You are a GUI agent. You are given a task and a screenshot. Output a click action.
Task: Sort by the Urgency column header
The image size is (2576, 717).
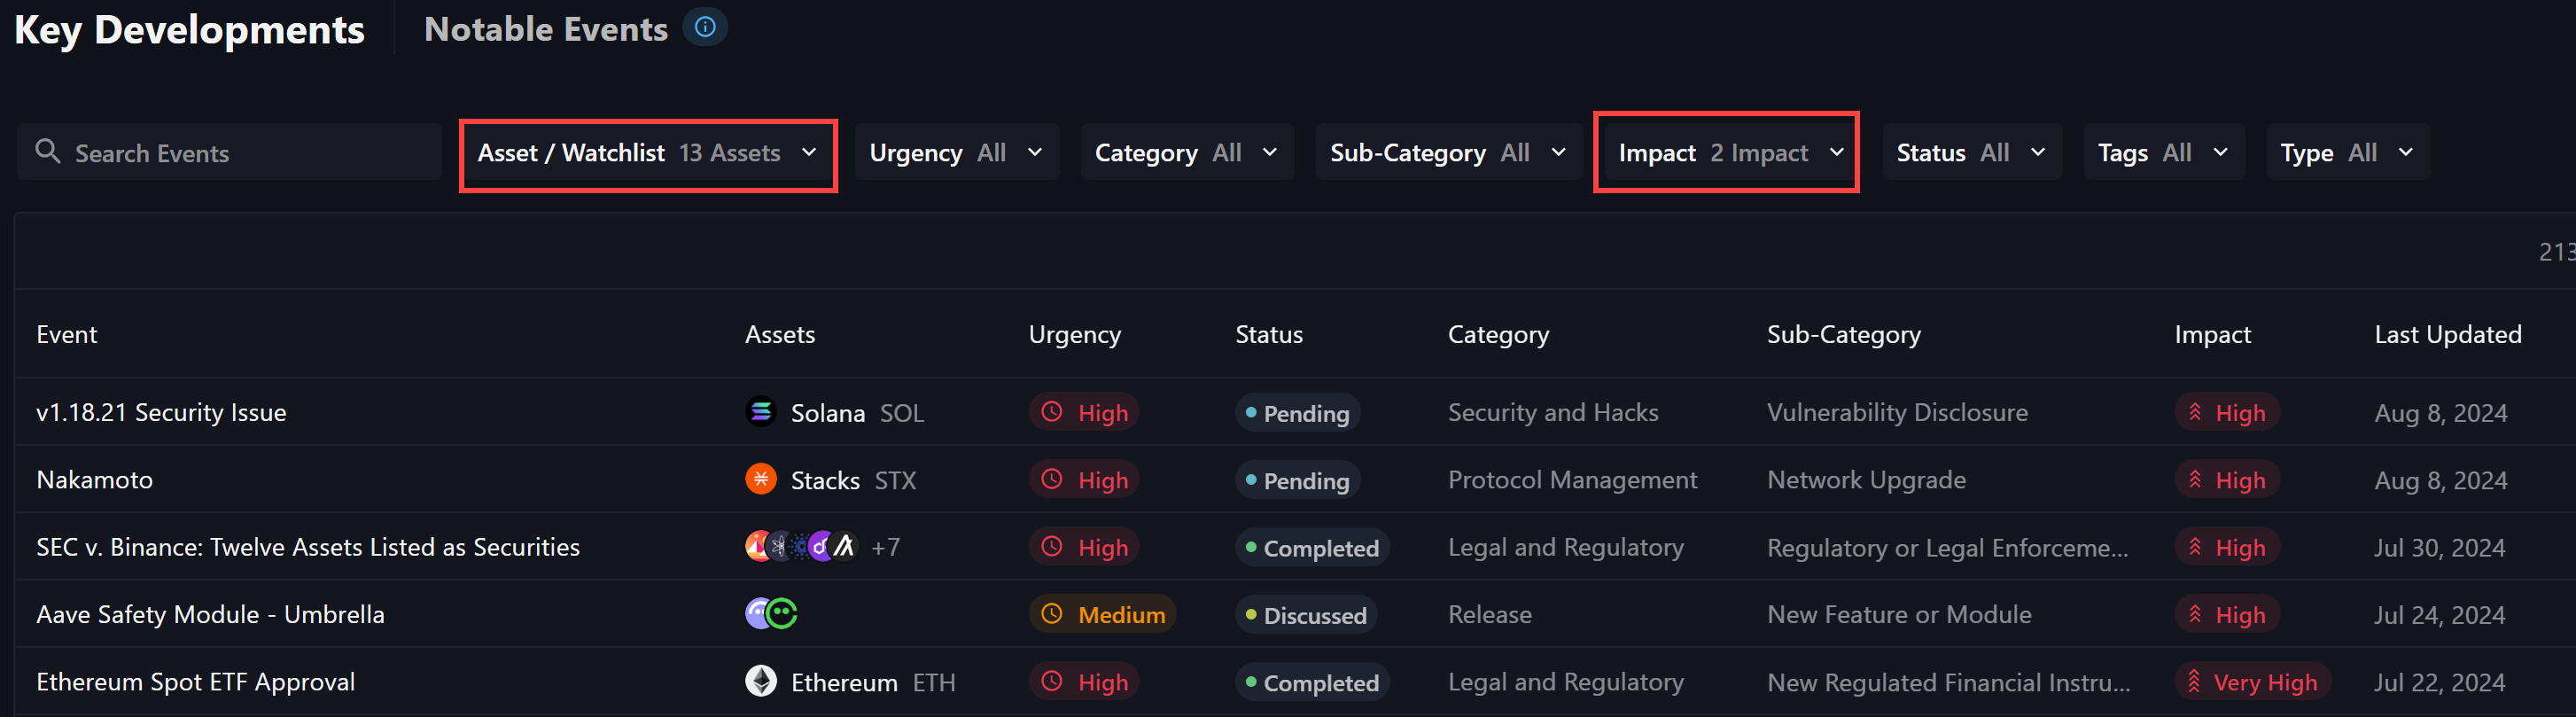click(x=1074, y=335)
